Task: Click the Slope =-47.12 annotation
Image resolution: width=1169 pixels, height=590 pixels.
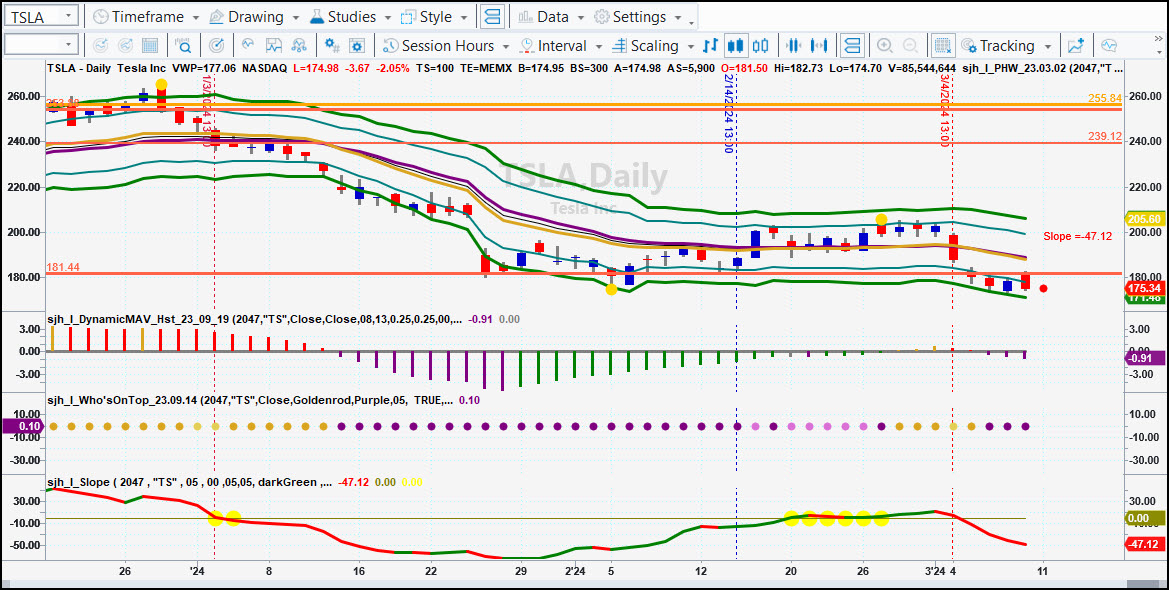Action: tap(1078, 236)
